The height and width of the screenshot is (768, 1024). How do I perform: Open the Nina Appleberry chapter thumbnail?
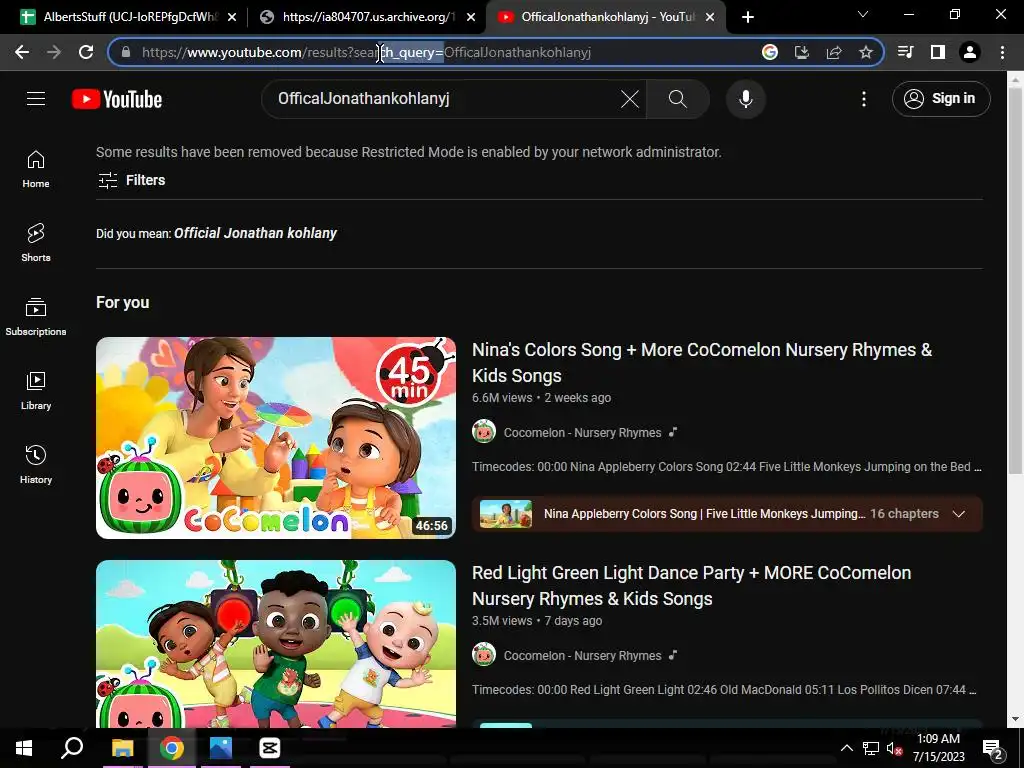pyautogui.click(x=506, y=514)
